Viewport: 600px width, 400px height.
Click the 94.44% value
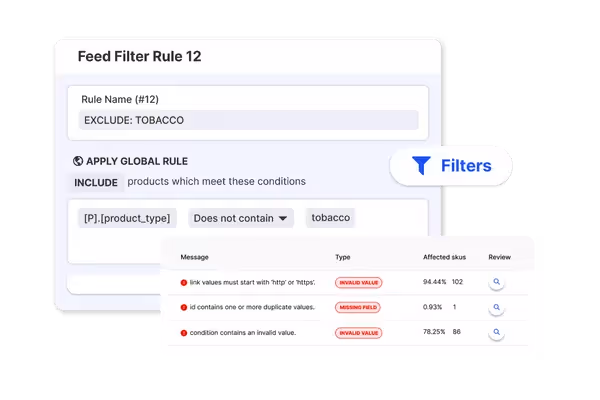pyautogui.click(x=434, y=282)
